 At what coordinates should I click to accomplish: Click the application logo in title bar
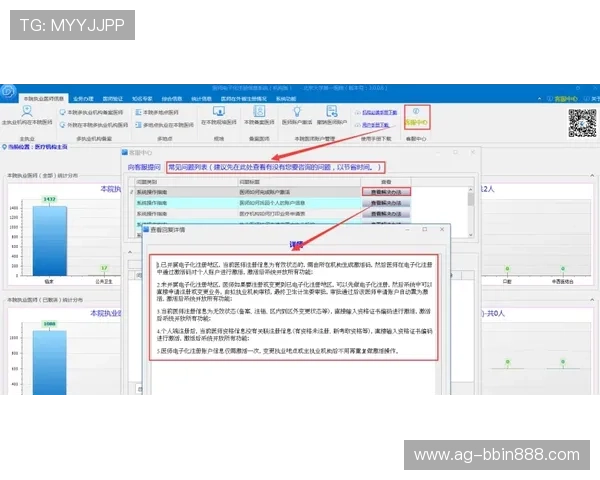pyautogui.click(x=8, y=92)
